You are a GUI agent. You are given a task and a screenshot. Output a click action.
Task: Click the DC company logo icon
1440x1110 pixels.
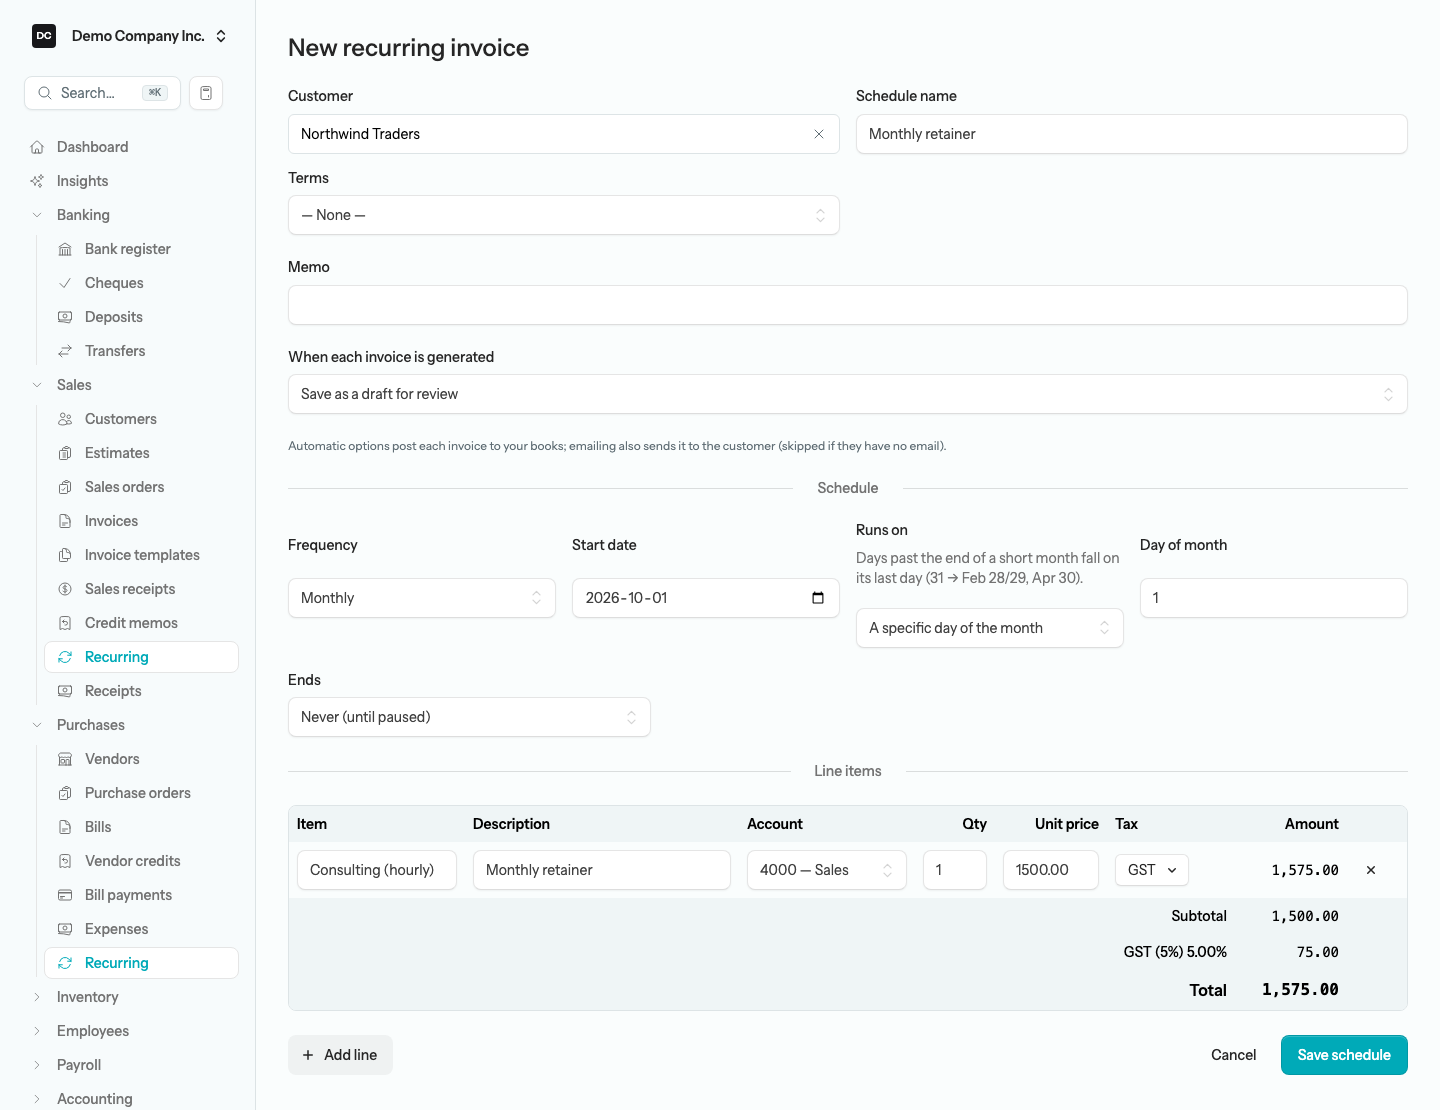[x=44, y=36]
